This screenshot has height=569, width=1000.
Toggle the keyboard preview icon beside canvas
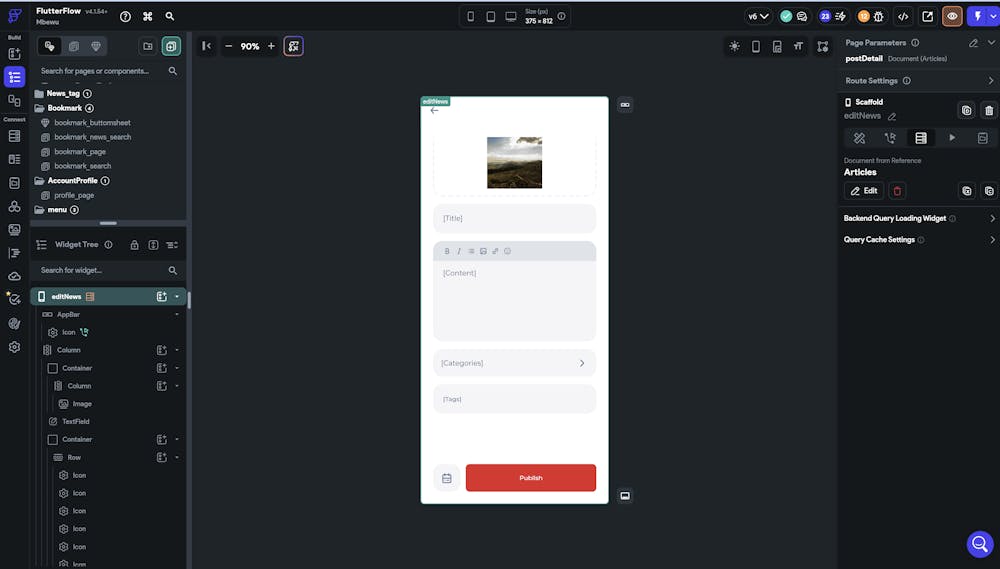coord(625,496)
